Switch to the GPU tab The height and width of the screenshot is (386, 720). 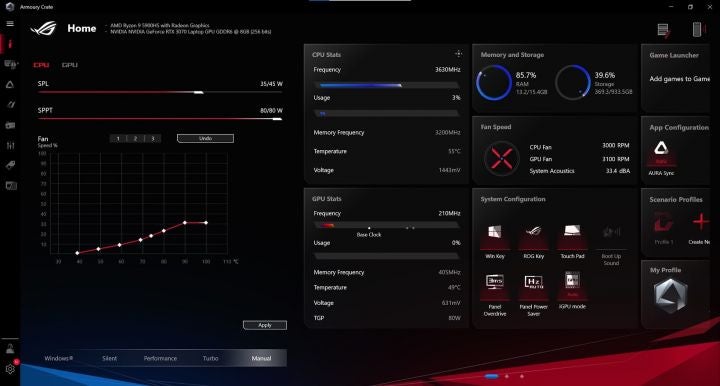pyautogui.click(x=69, y=65)
